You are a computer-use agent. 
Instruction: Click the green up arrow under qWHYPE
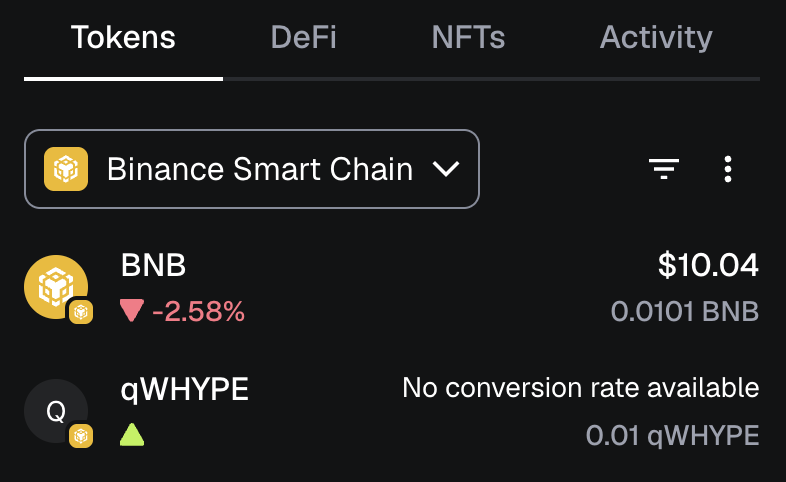click(132, 435)
